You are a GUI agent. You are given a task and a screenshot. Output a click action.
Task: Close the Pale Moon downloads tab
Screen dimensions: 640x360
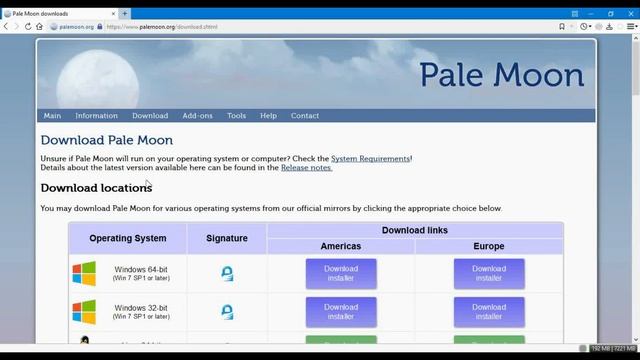pyautogui.click(x=113, y=13)
